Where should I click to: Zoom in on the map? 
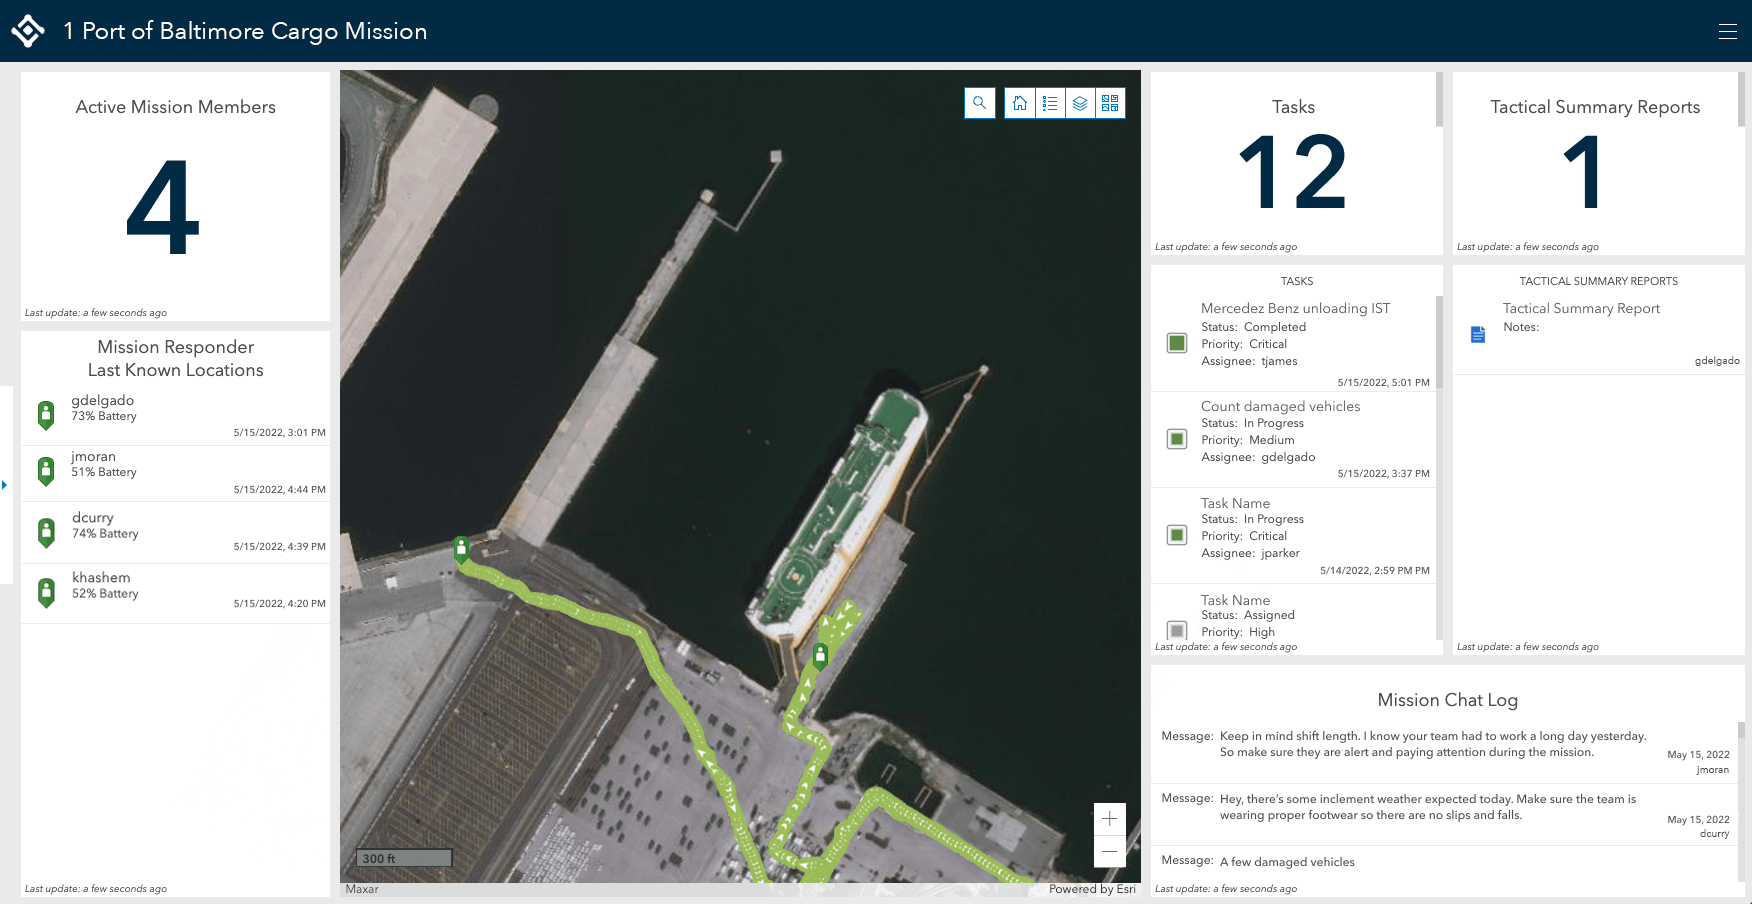1110,818
